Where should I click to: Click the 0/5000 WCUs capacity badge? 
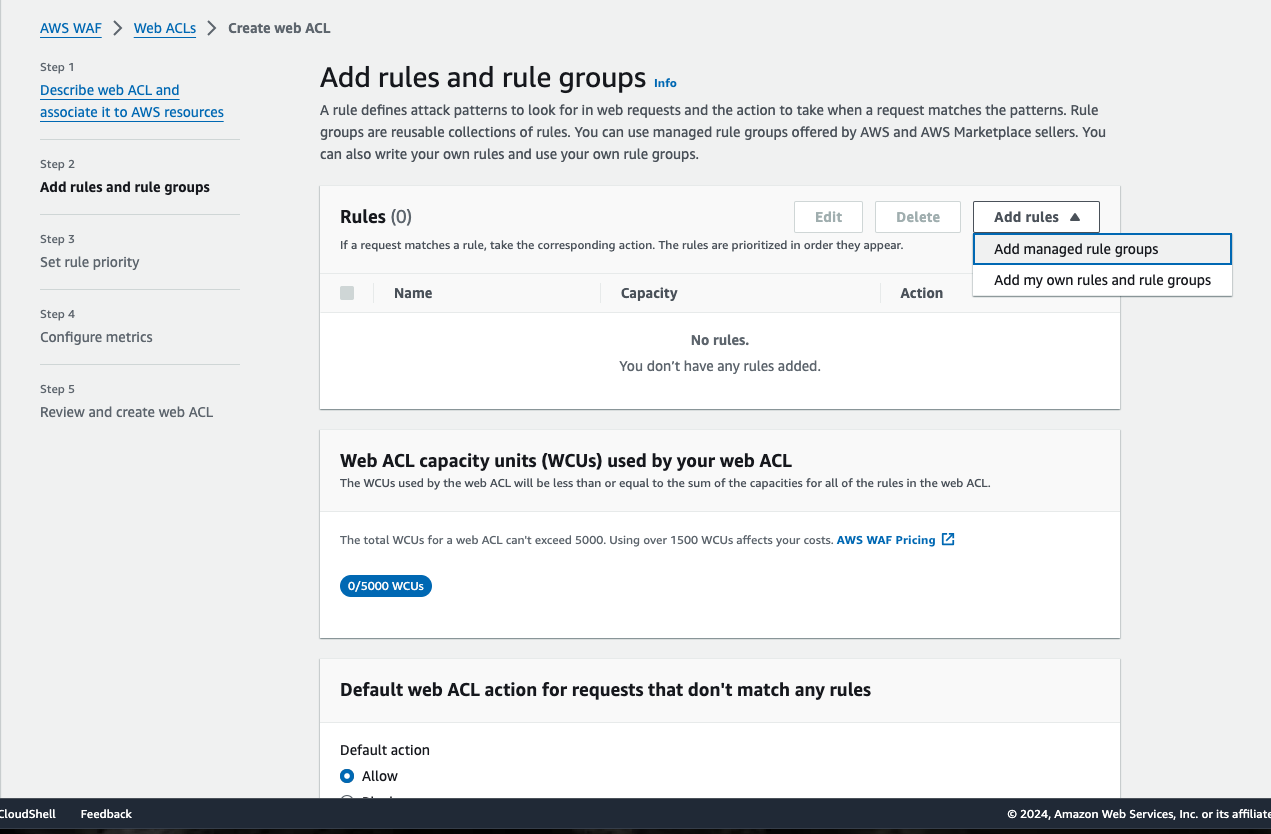click(x=386, y=586)
